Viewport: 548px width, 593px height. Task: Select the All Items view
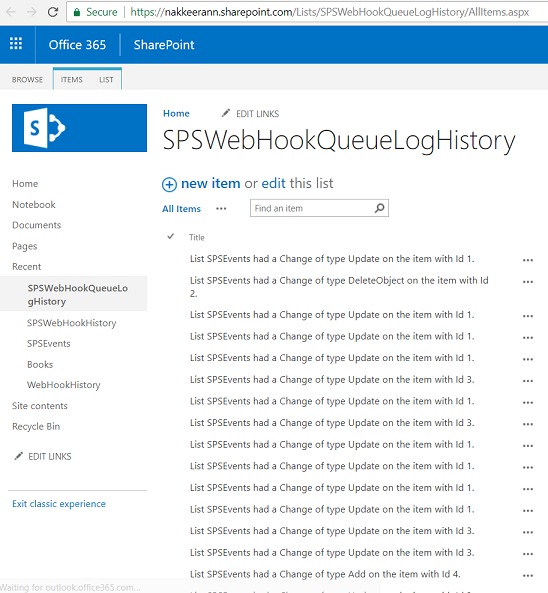[x=182, y=209]
